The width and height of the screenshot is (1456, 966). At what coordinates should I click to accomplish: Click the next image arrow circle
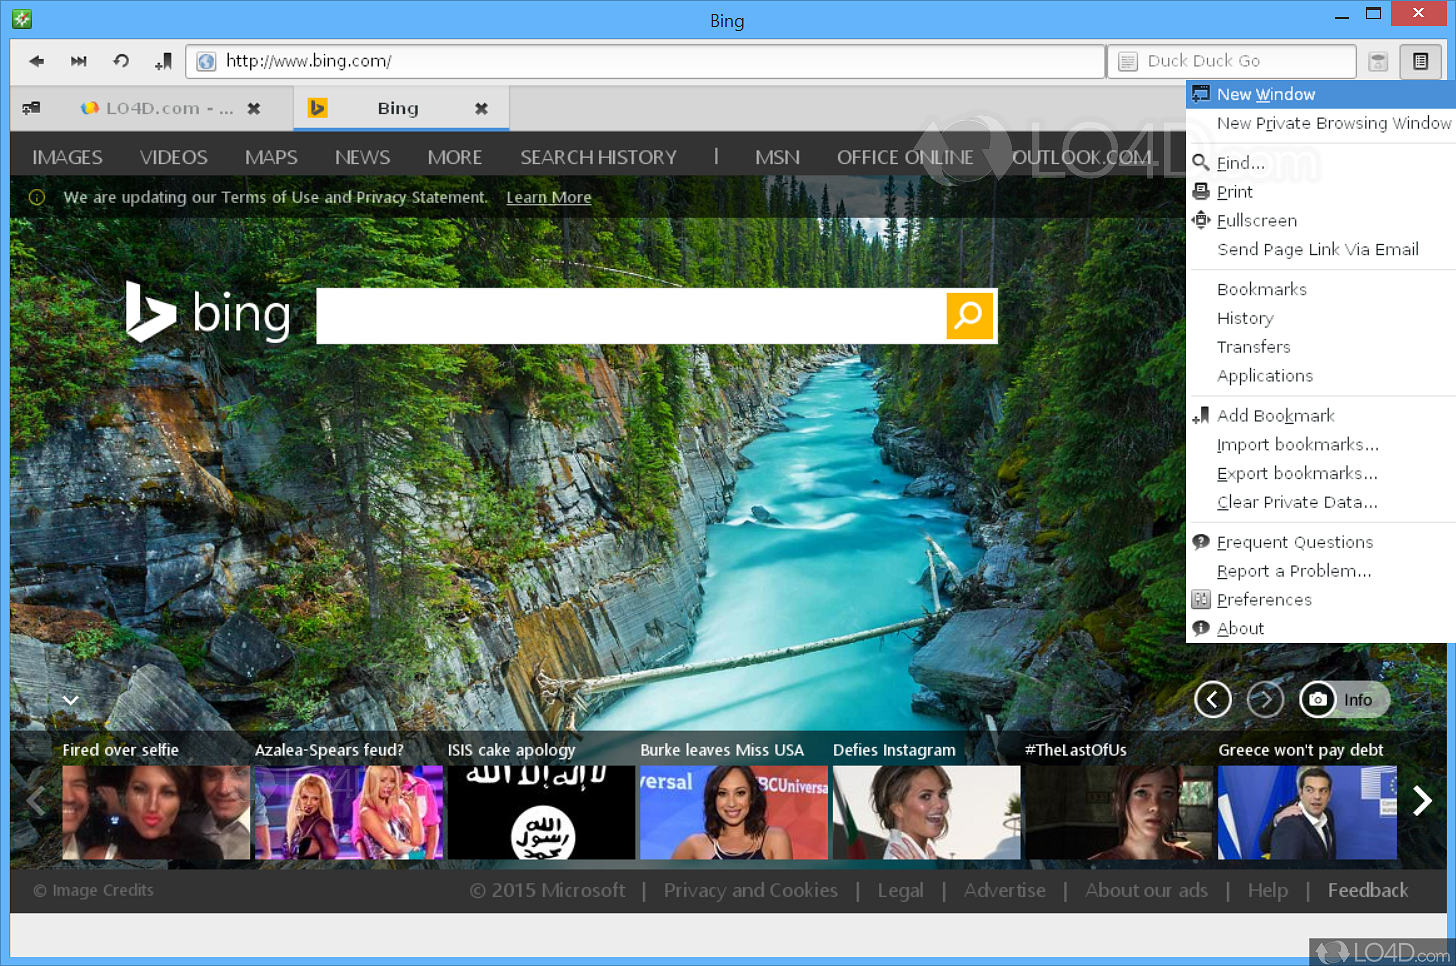[1265, 699]
